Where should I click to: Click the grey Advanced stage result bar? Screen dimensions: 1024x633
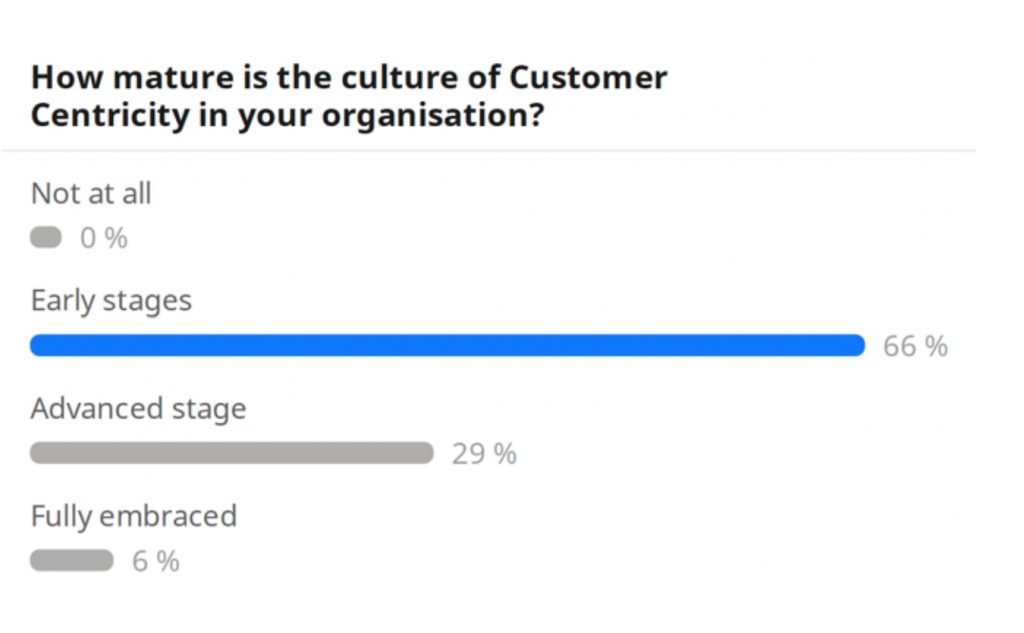pyautogui.click(x=232, y=453)
